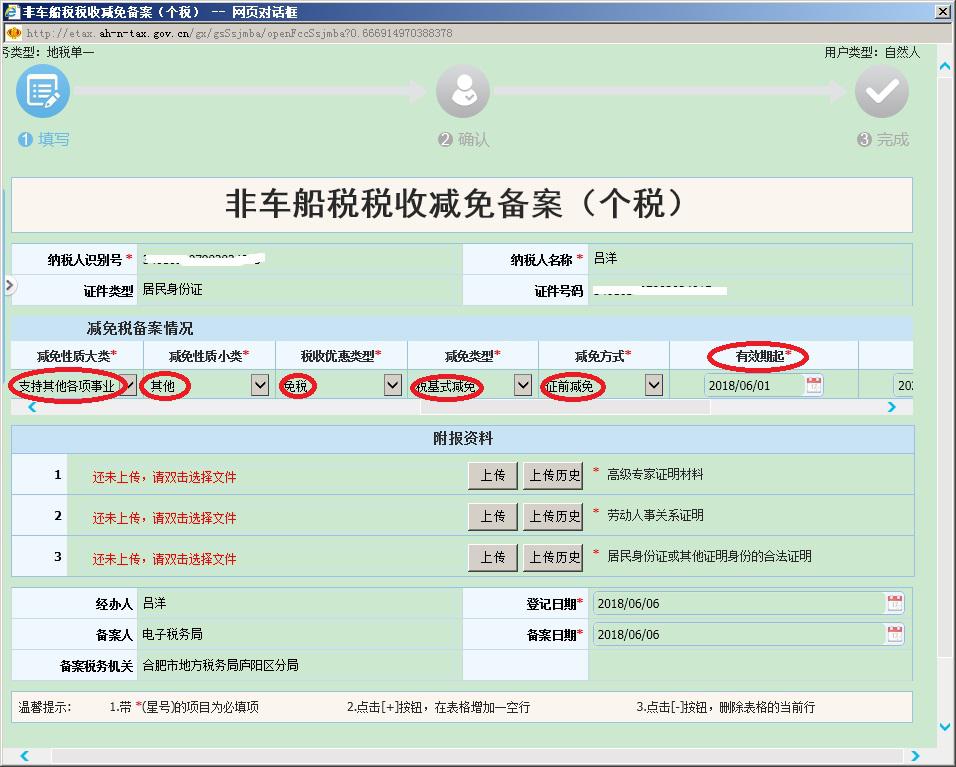Viewport: 956px width, 767px height.
Task: Click the step 2 确认 person icon
Action: tap(463, 91)
